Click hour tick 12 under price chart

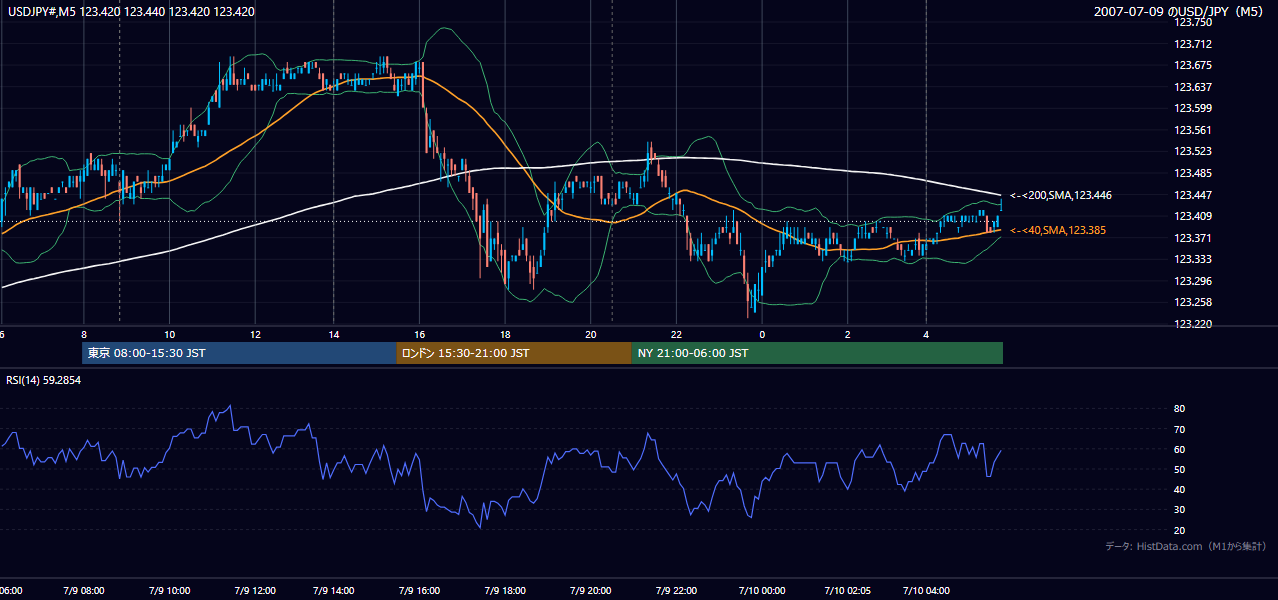tap(255, 335)
